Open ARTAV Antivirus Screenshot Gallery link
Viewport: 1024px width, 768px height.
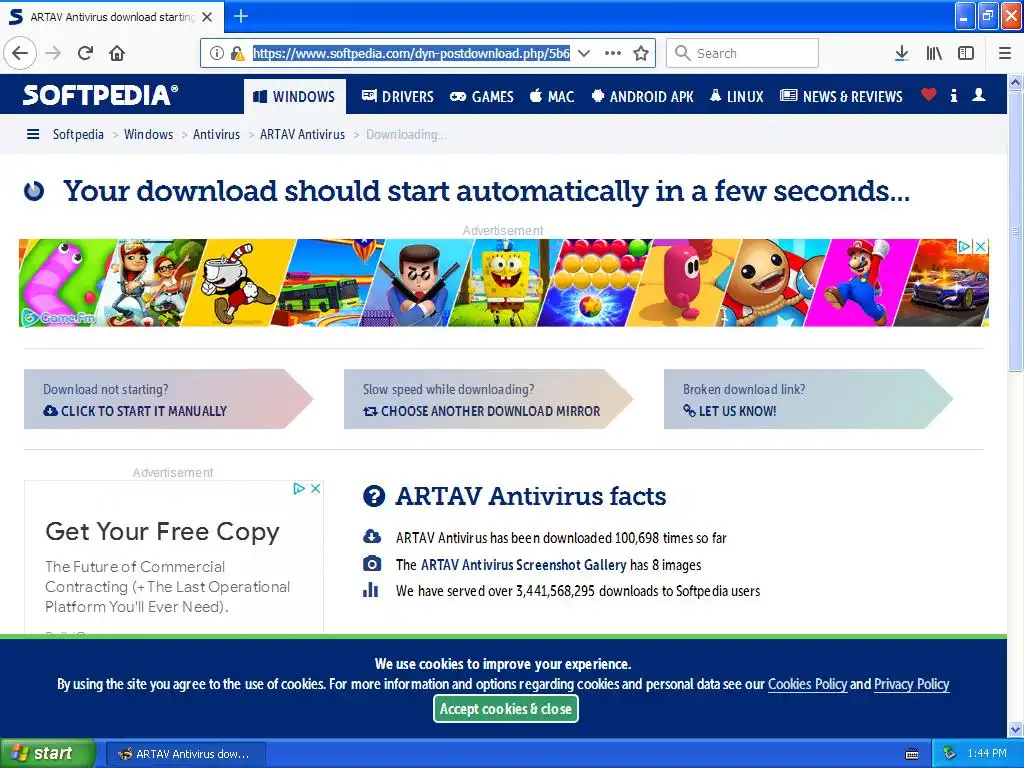523,565
